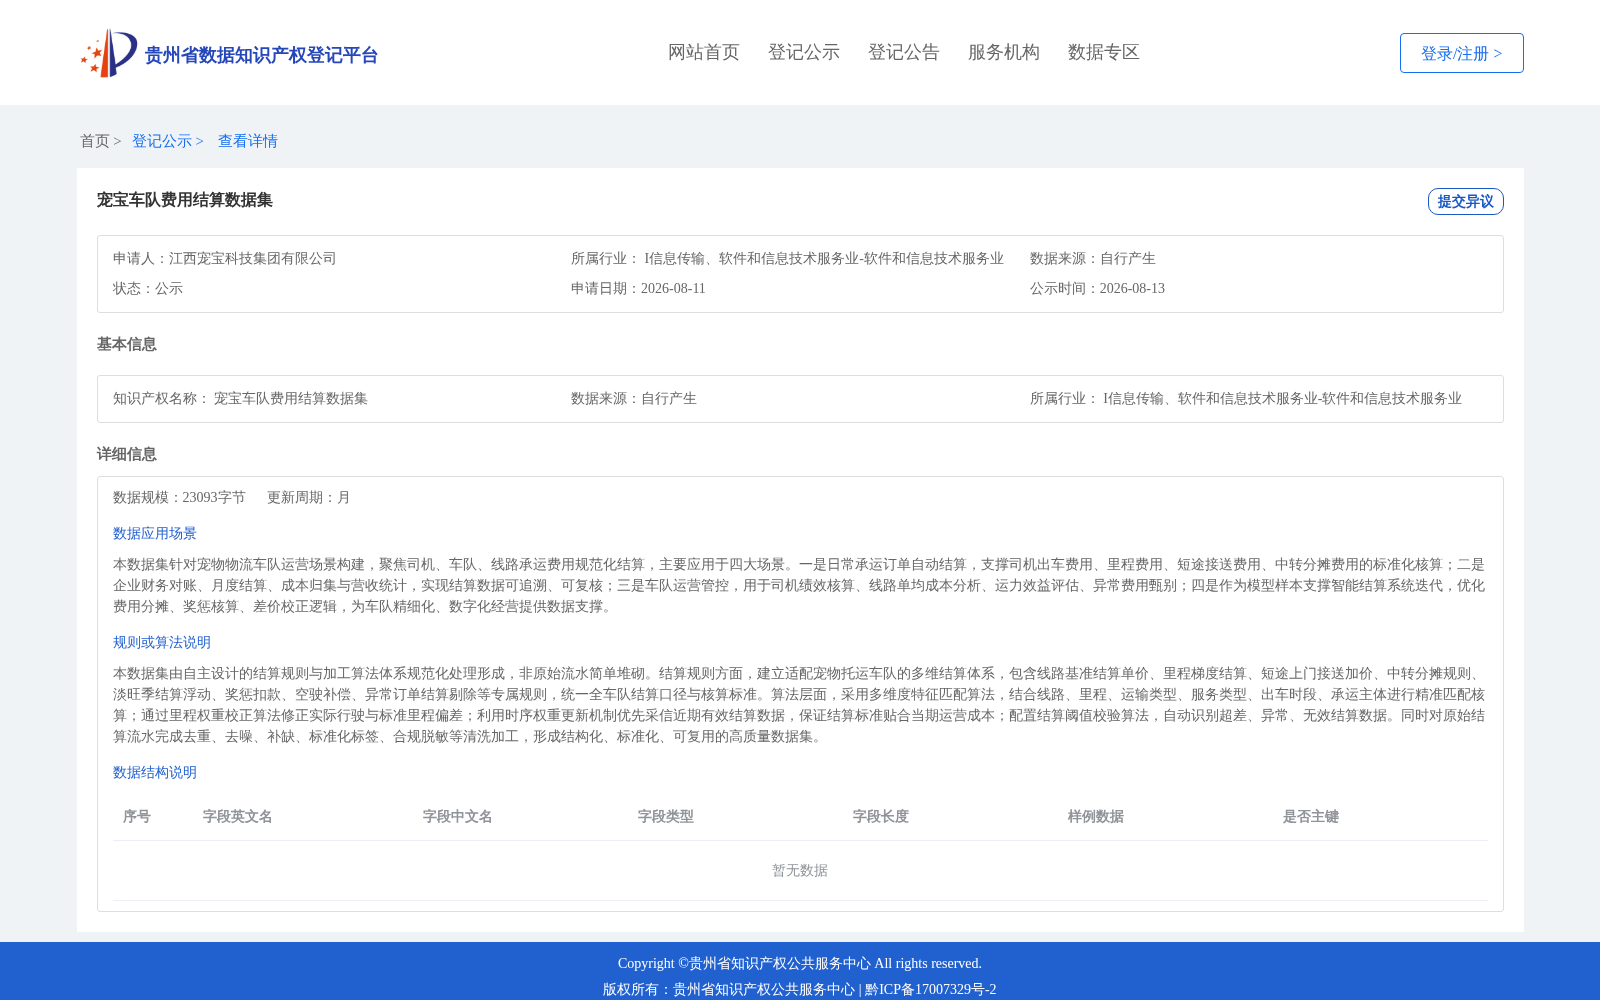Click the 黔ICP备17007329号-2 footer text
The width and height of the screenshot is (1600, 1000).
(931, 989)
